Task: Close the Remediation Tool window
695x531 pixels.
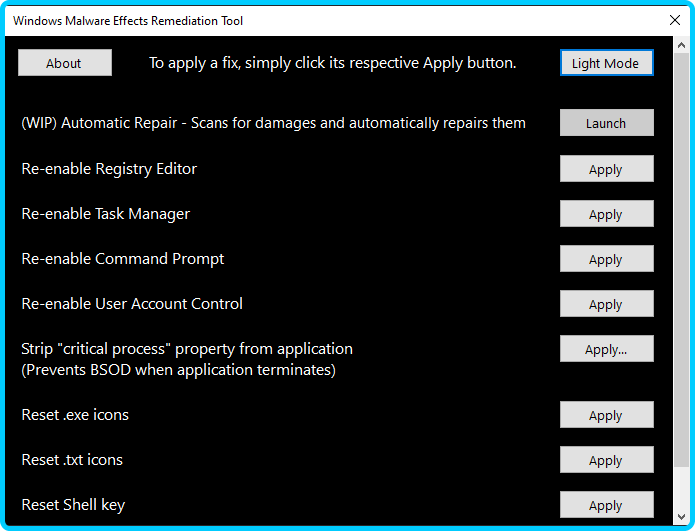Action: 673,20
